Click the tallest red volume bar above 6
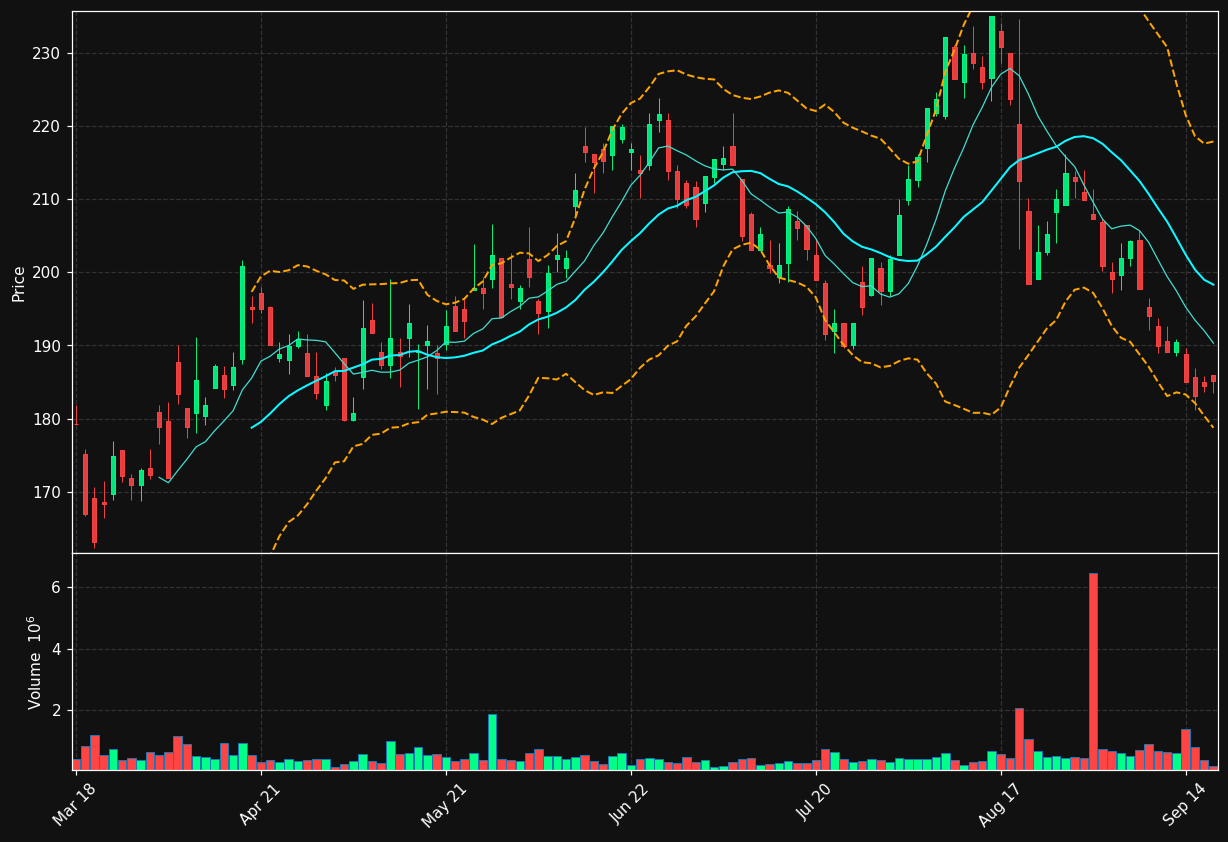This screenshot has height=842, width=1228. tap(1093, 671)
